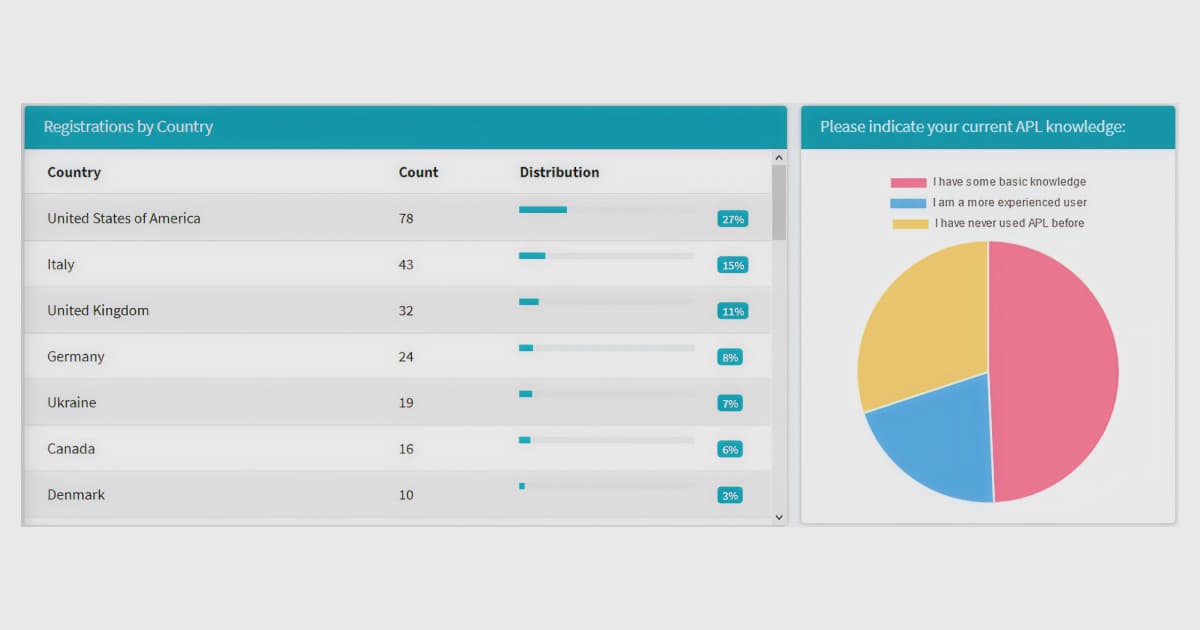Click the yellow pie chart slice
Image resolution: width=1200 pixels, height=630 pixels.
[920, 320]
